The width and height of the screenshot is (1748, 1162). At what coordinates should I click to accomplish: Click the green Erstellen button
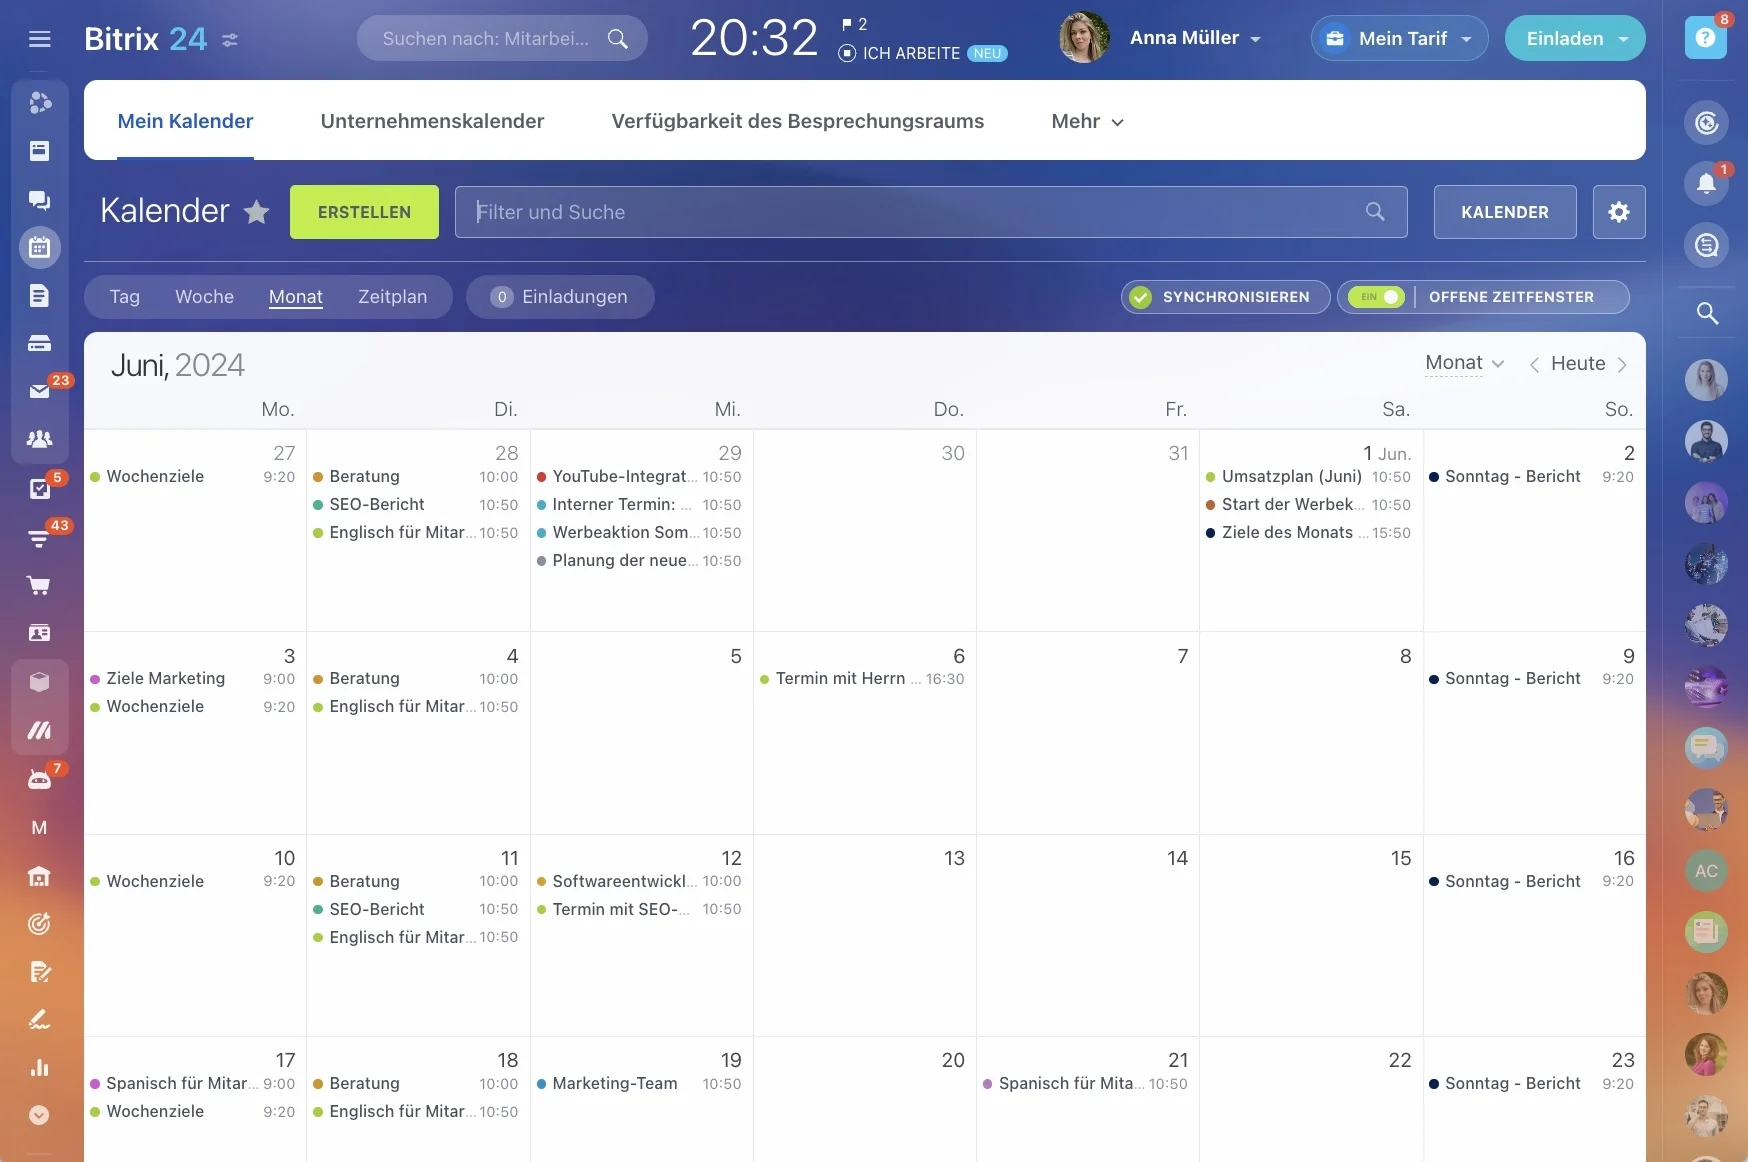[x=364, y=212]
